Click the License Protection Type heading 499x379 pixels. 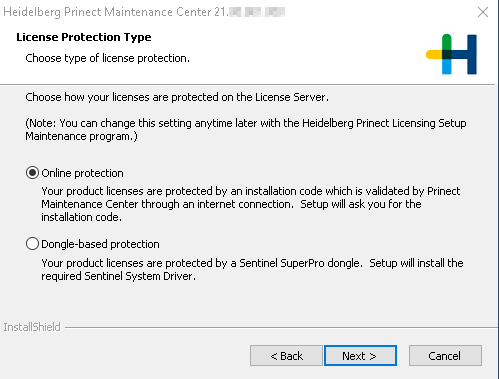84,37
